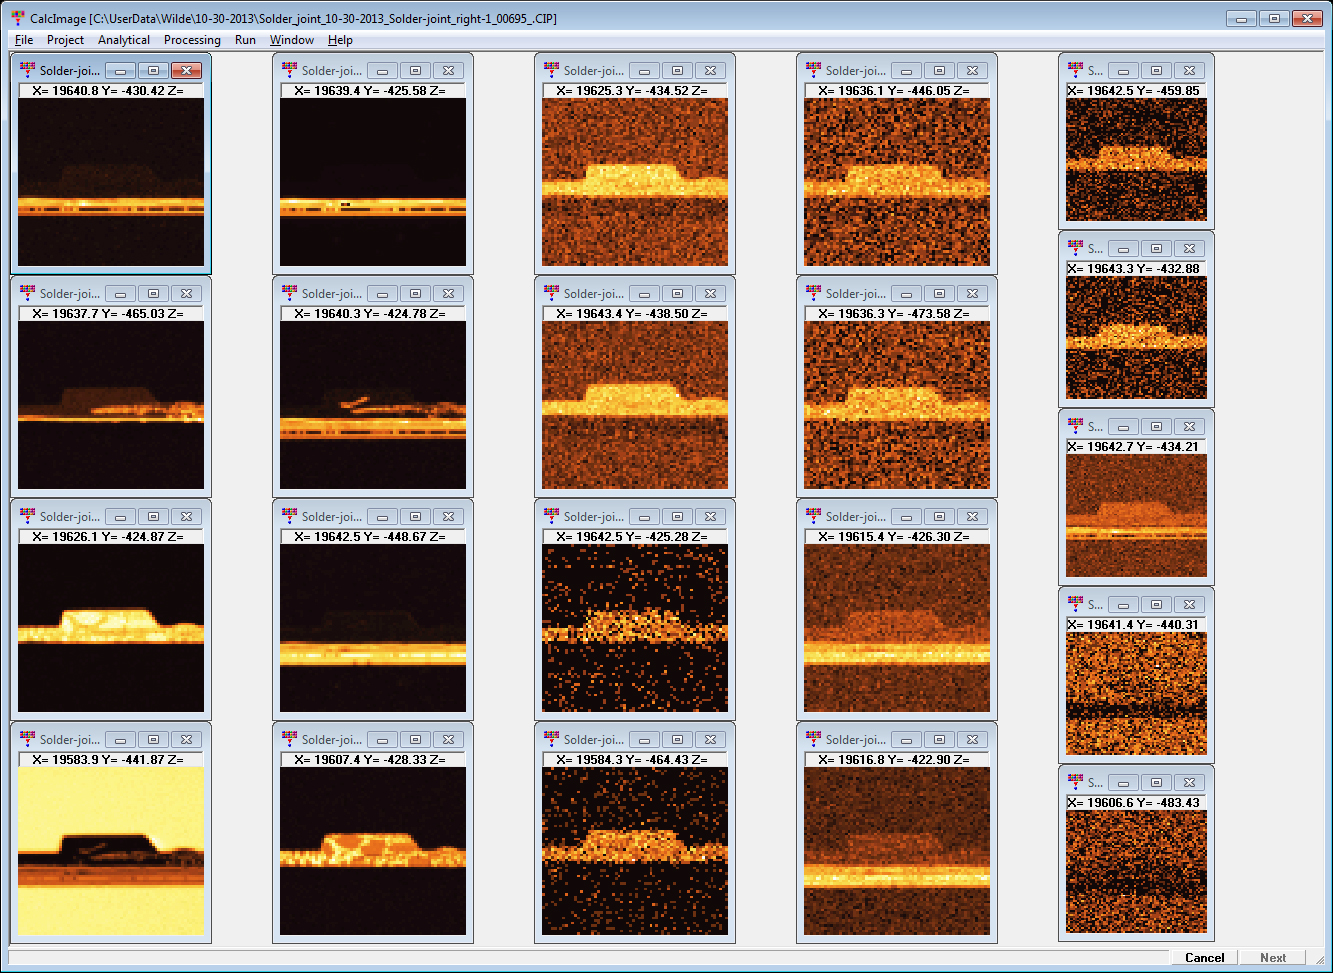Screen dimensions: 1333x973
Task: Select the map image at X= 19607.4 Y= -428.33
Action: pyautogui.click(x=373, y=851)
